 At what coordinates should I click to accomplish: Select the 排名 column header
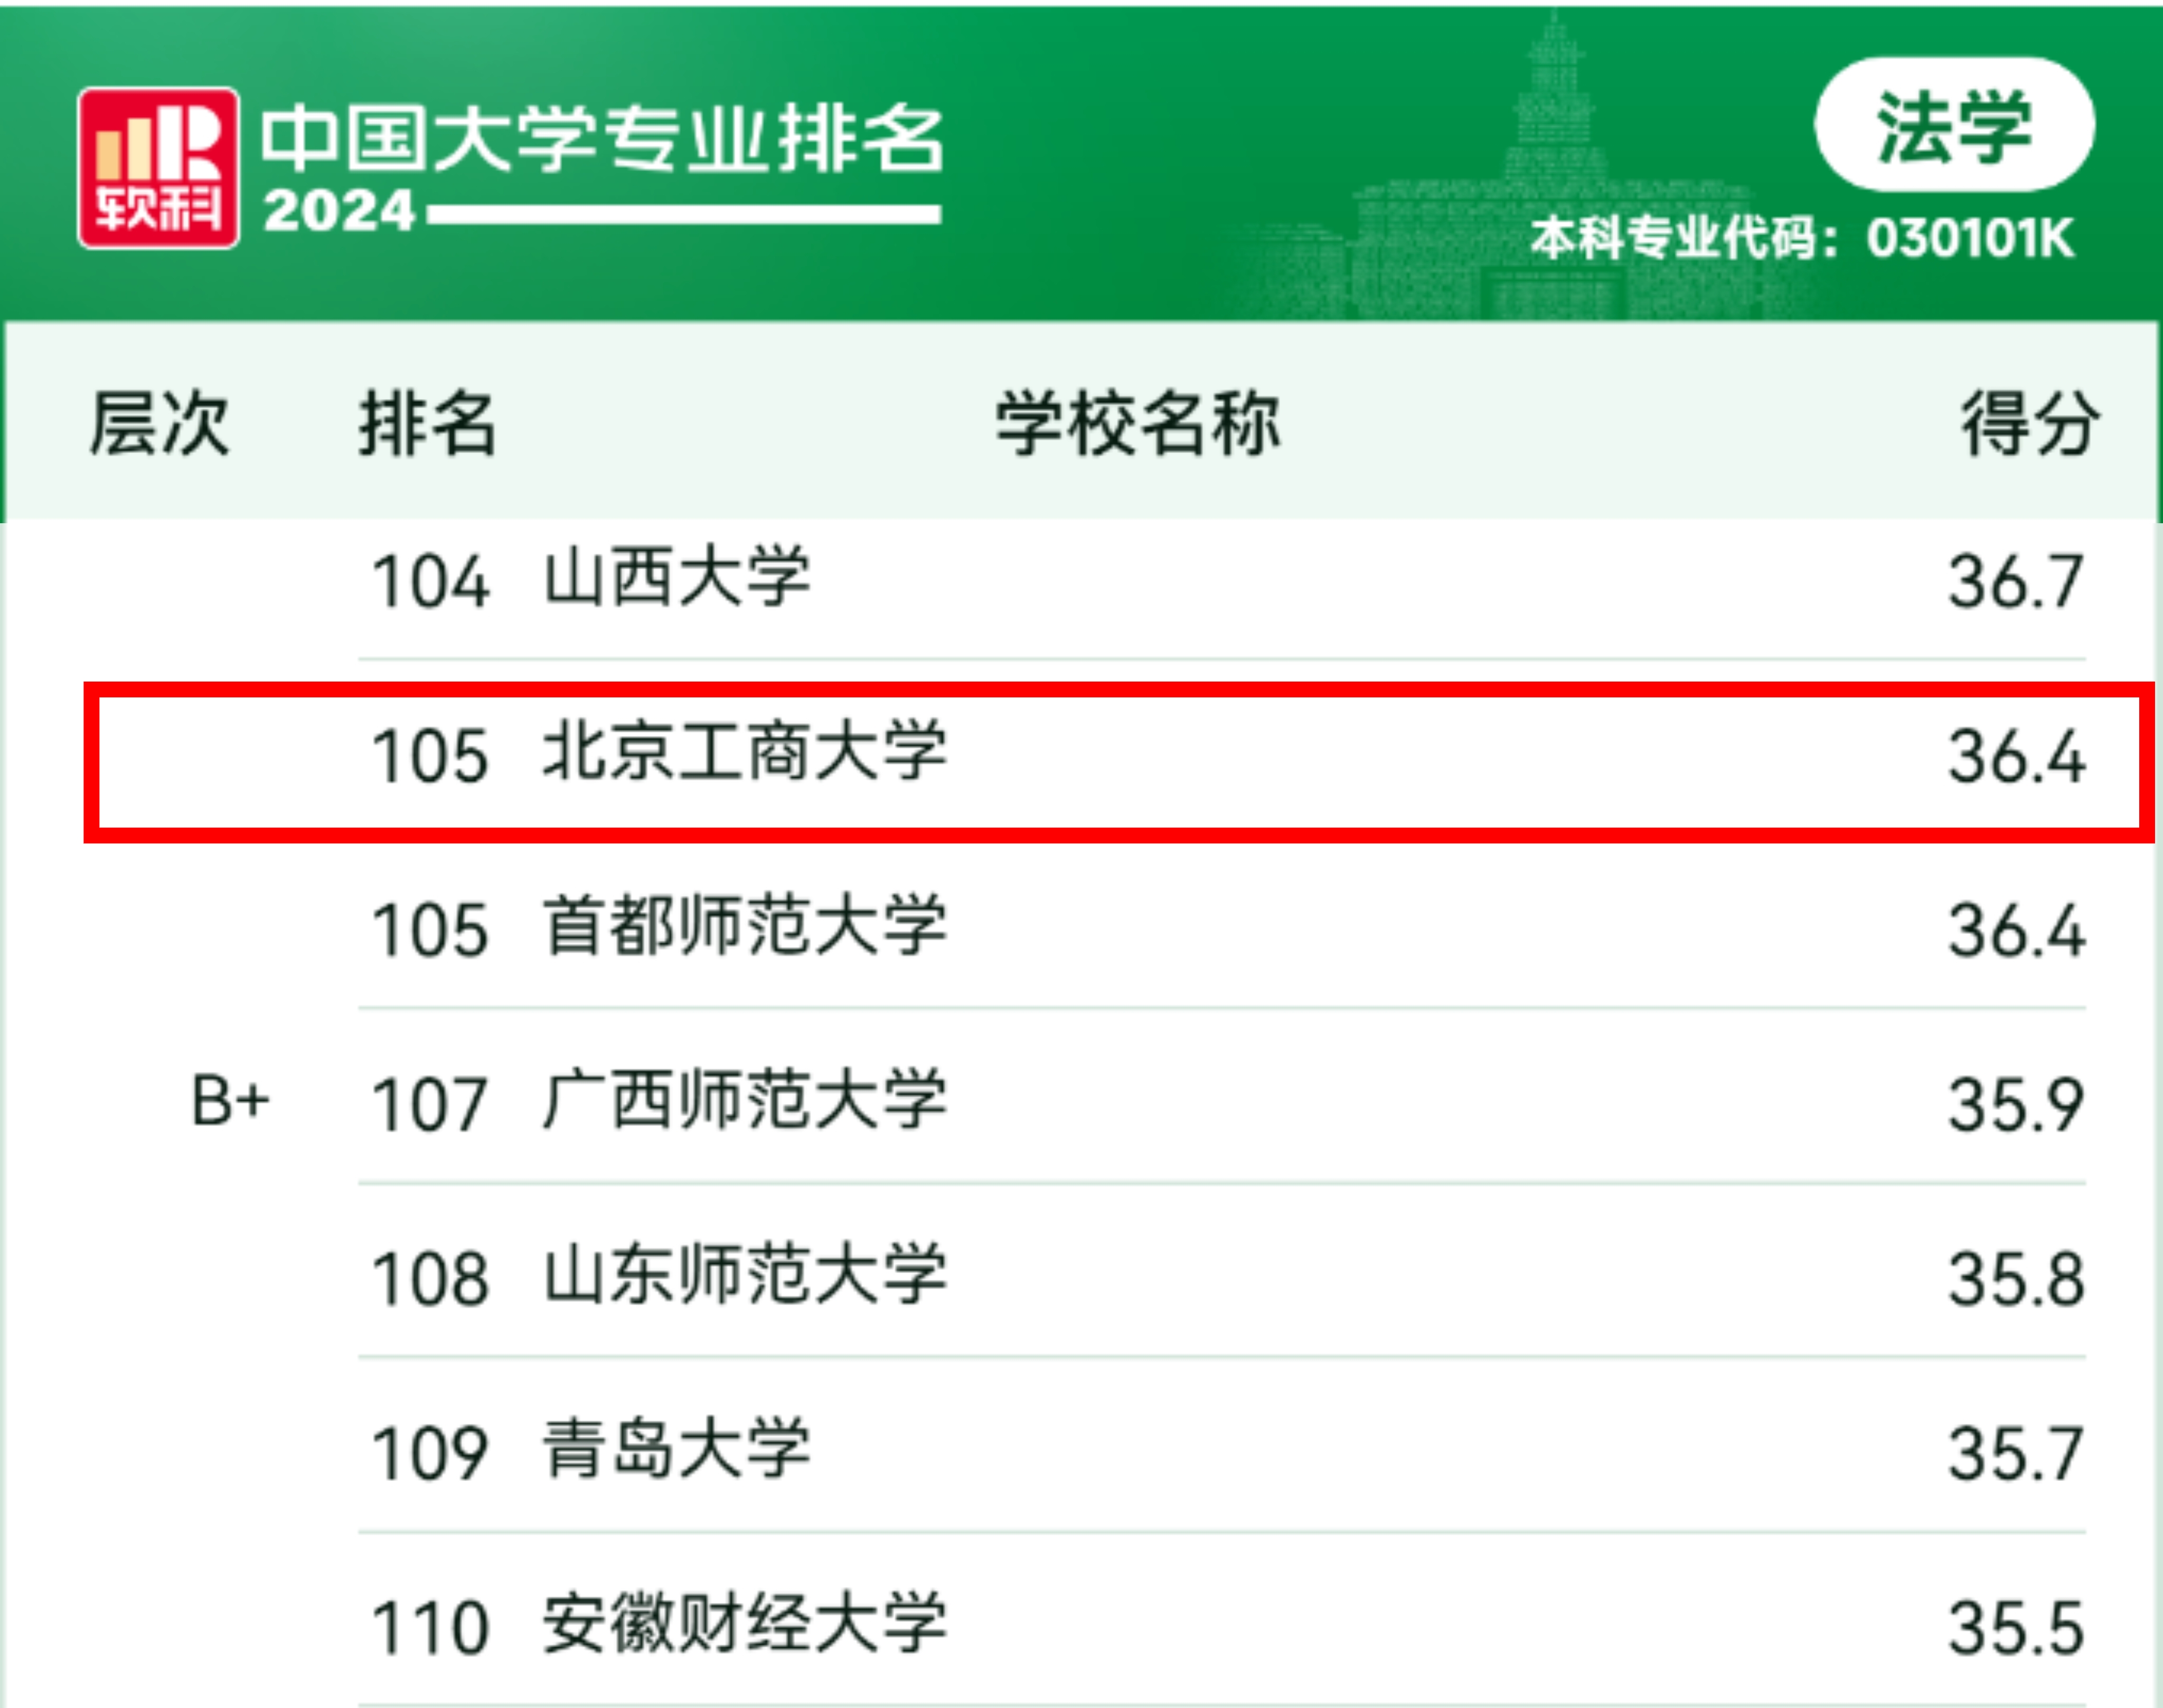click(428, 424)
